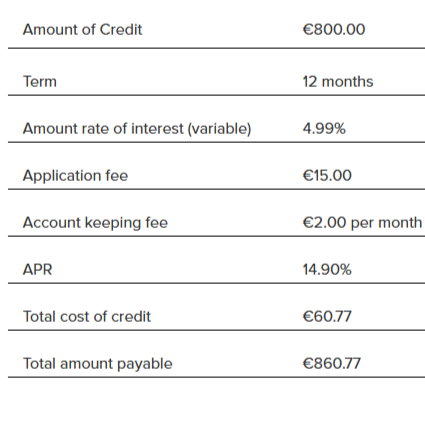Click the word payable in last row
Image resolution: width=425 pixels, height=425 pixels.
click(x=145, y=364)
